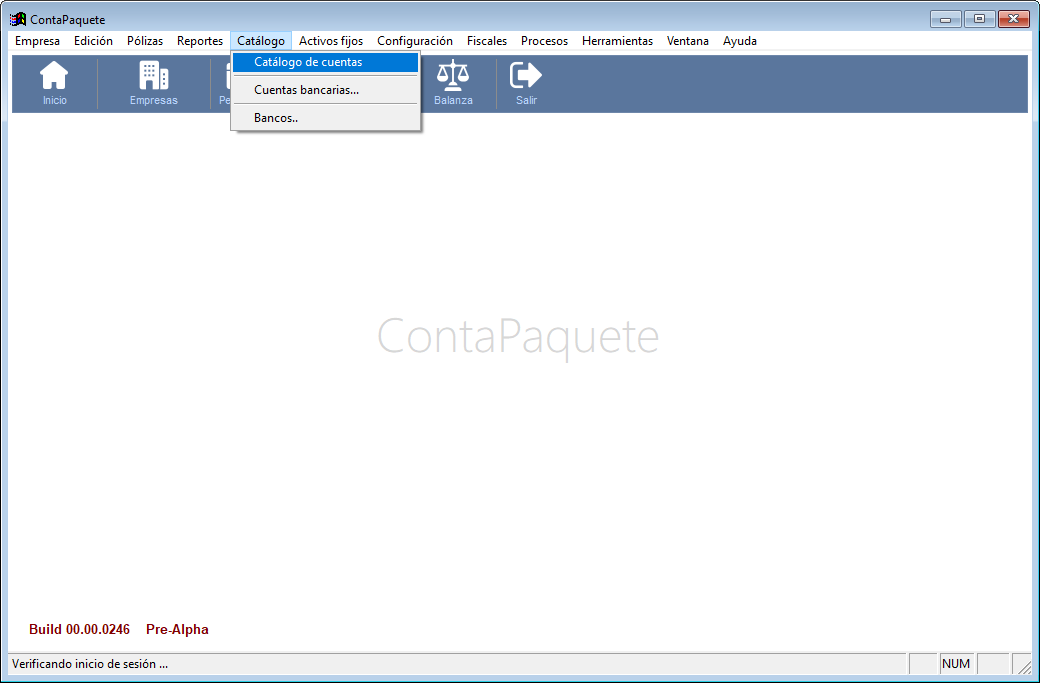Open the Configuración menu
Screen dimensions: 1040x683
tap(415, 41)
